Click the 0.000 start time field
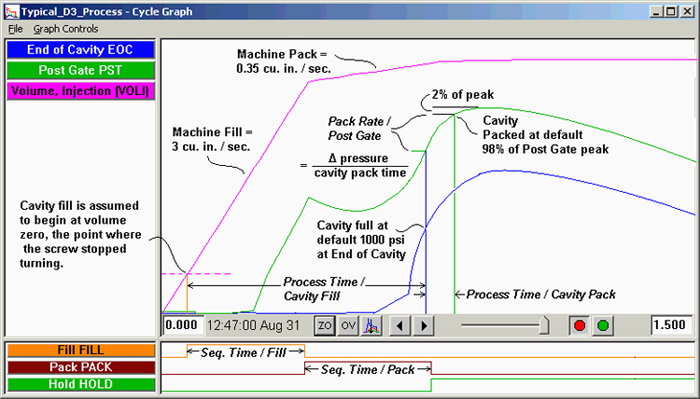 [183, 325]
